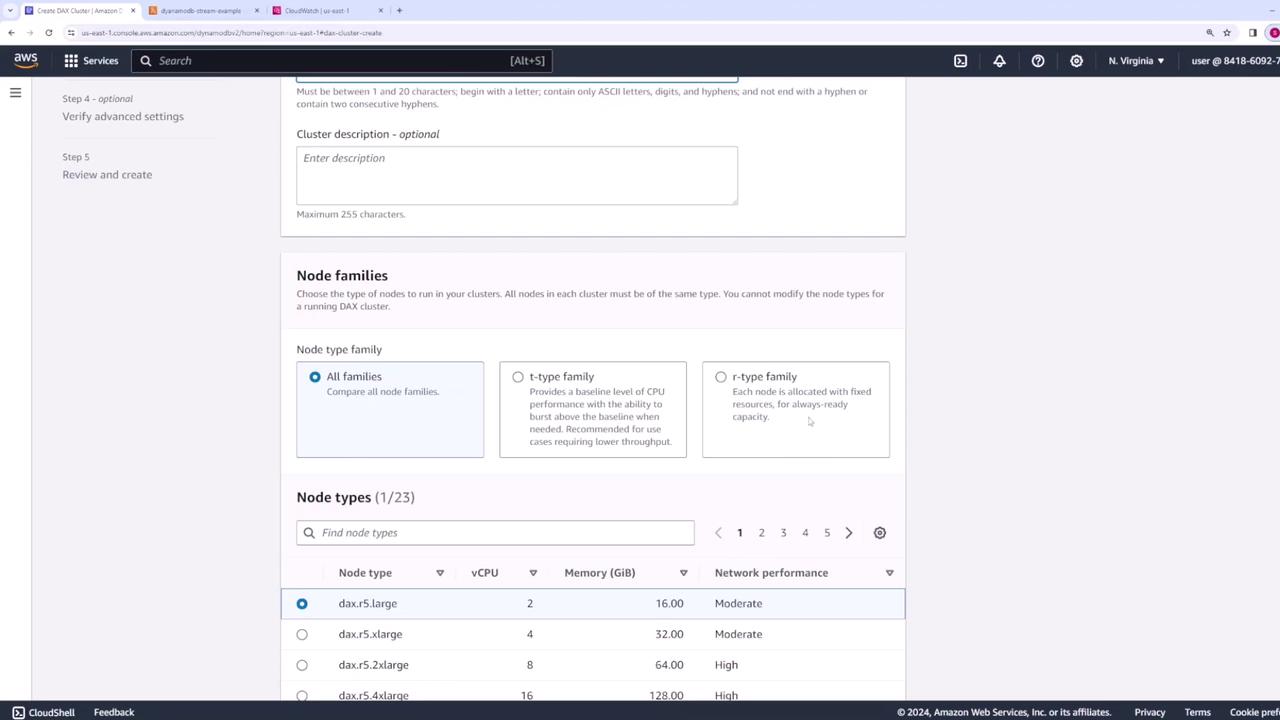Click the browser forward arrow
This screenshot has height=720, width=1280.
(x=29, y=33)
